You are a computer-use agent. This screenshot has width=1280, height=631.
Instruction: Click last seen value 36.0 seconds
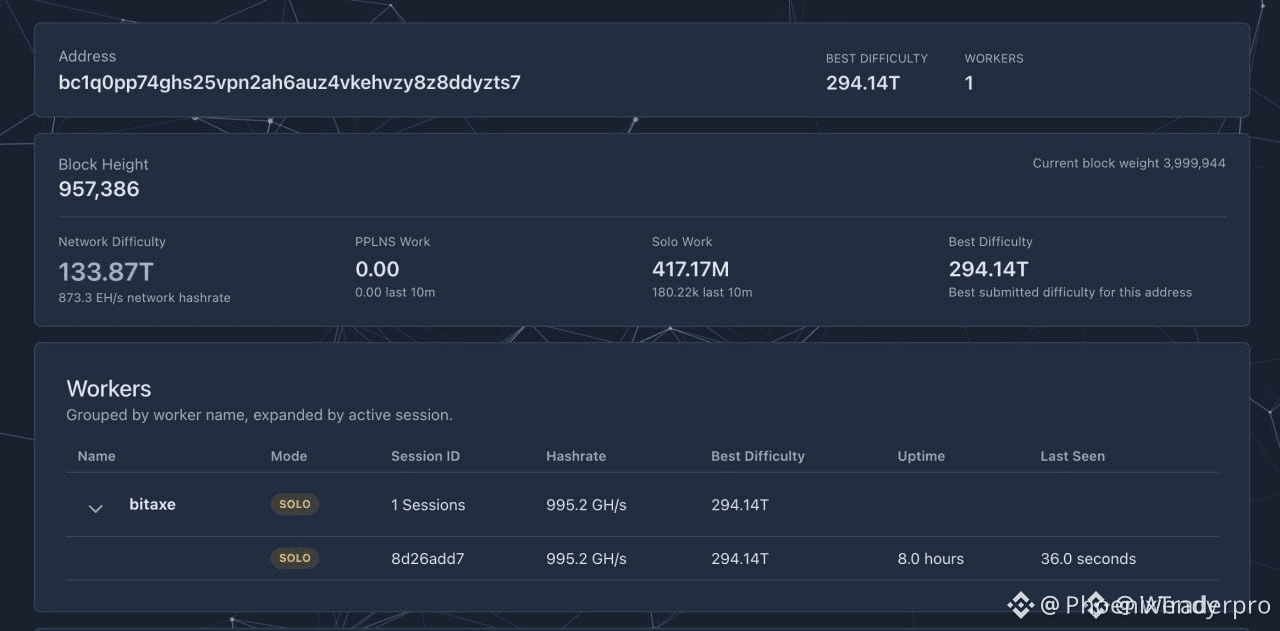[1088, 559]
